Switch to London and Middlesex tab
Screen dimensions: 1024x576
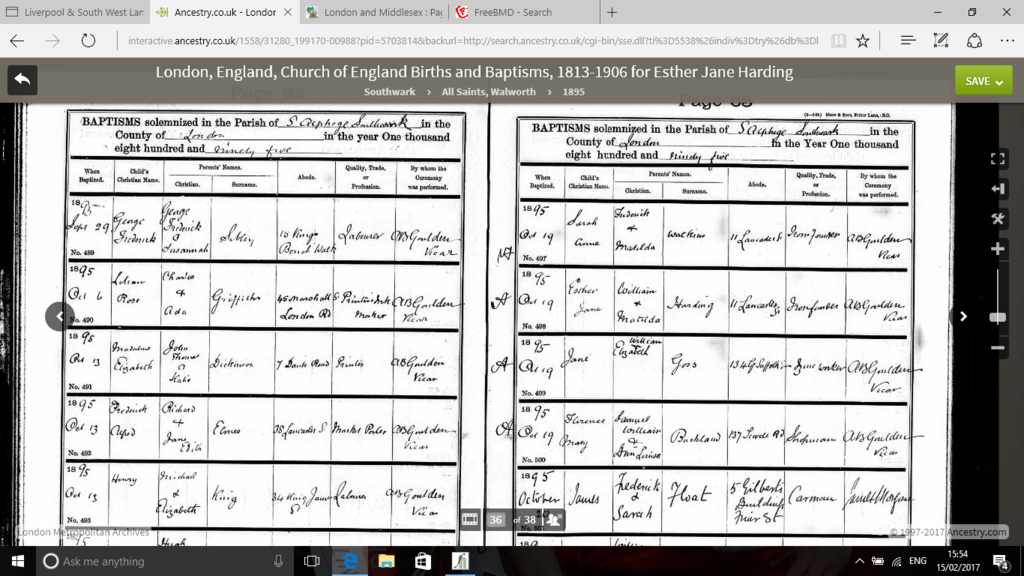tap(375, 12)
